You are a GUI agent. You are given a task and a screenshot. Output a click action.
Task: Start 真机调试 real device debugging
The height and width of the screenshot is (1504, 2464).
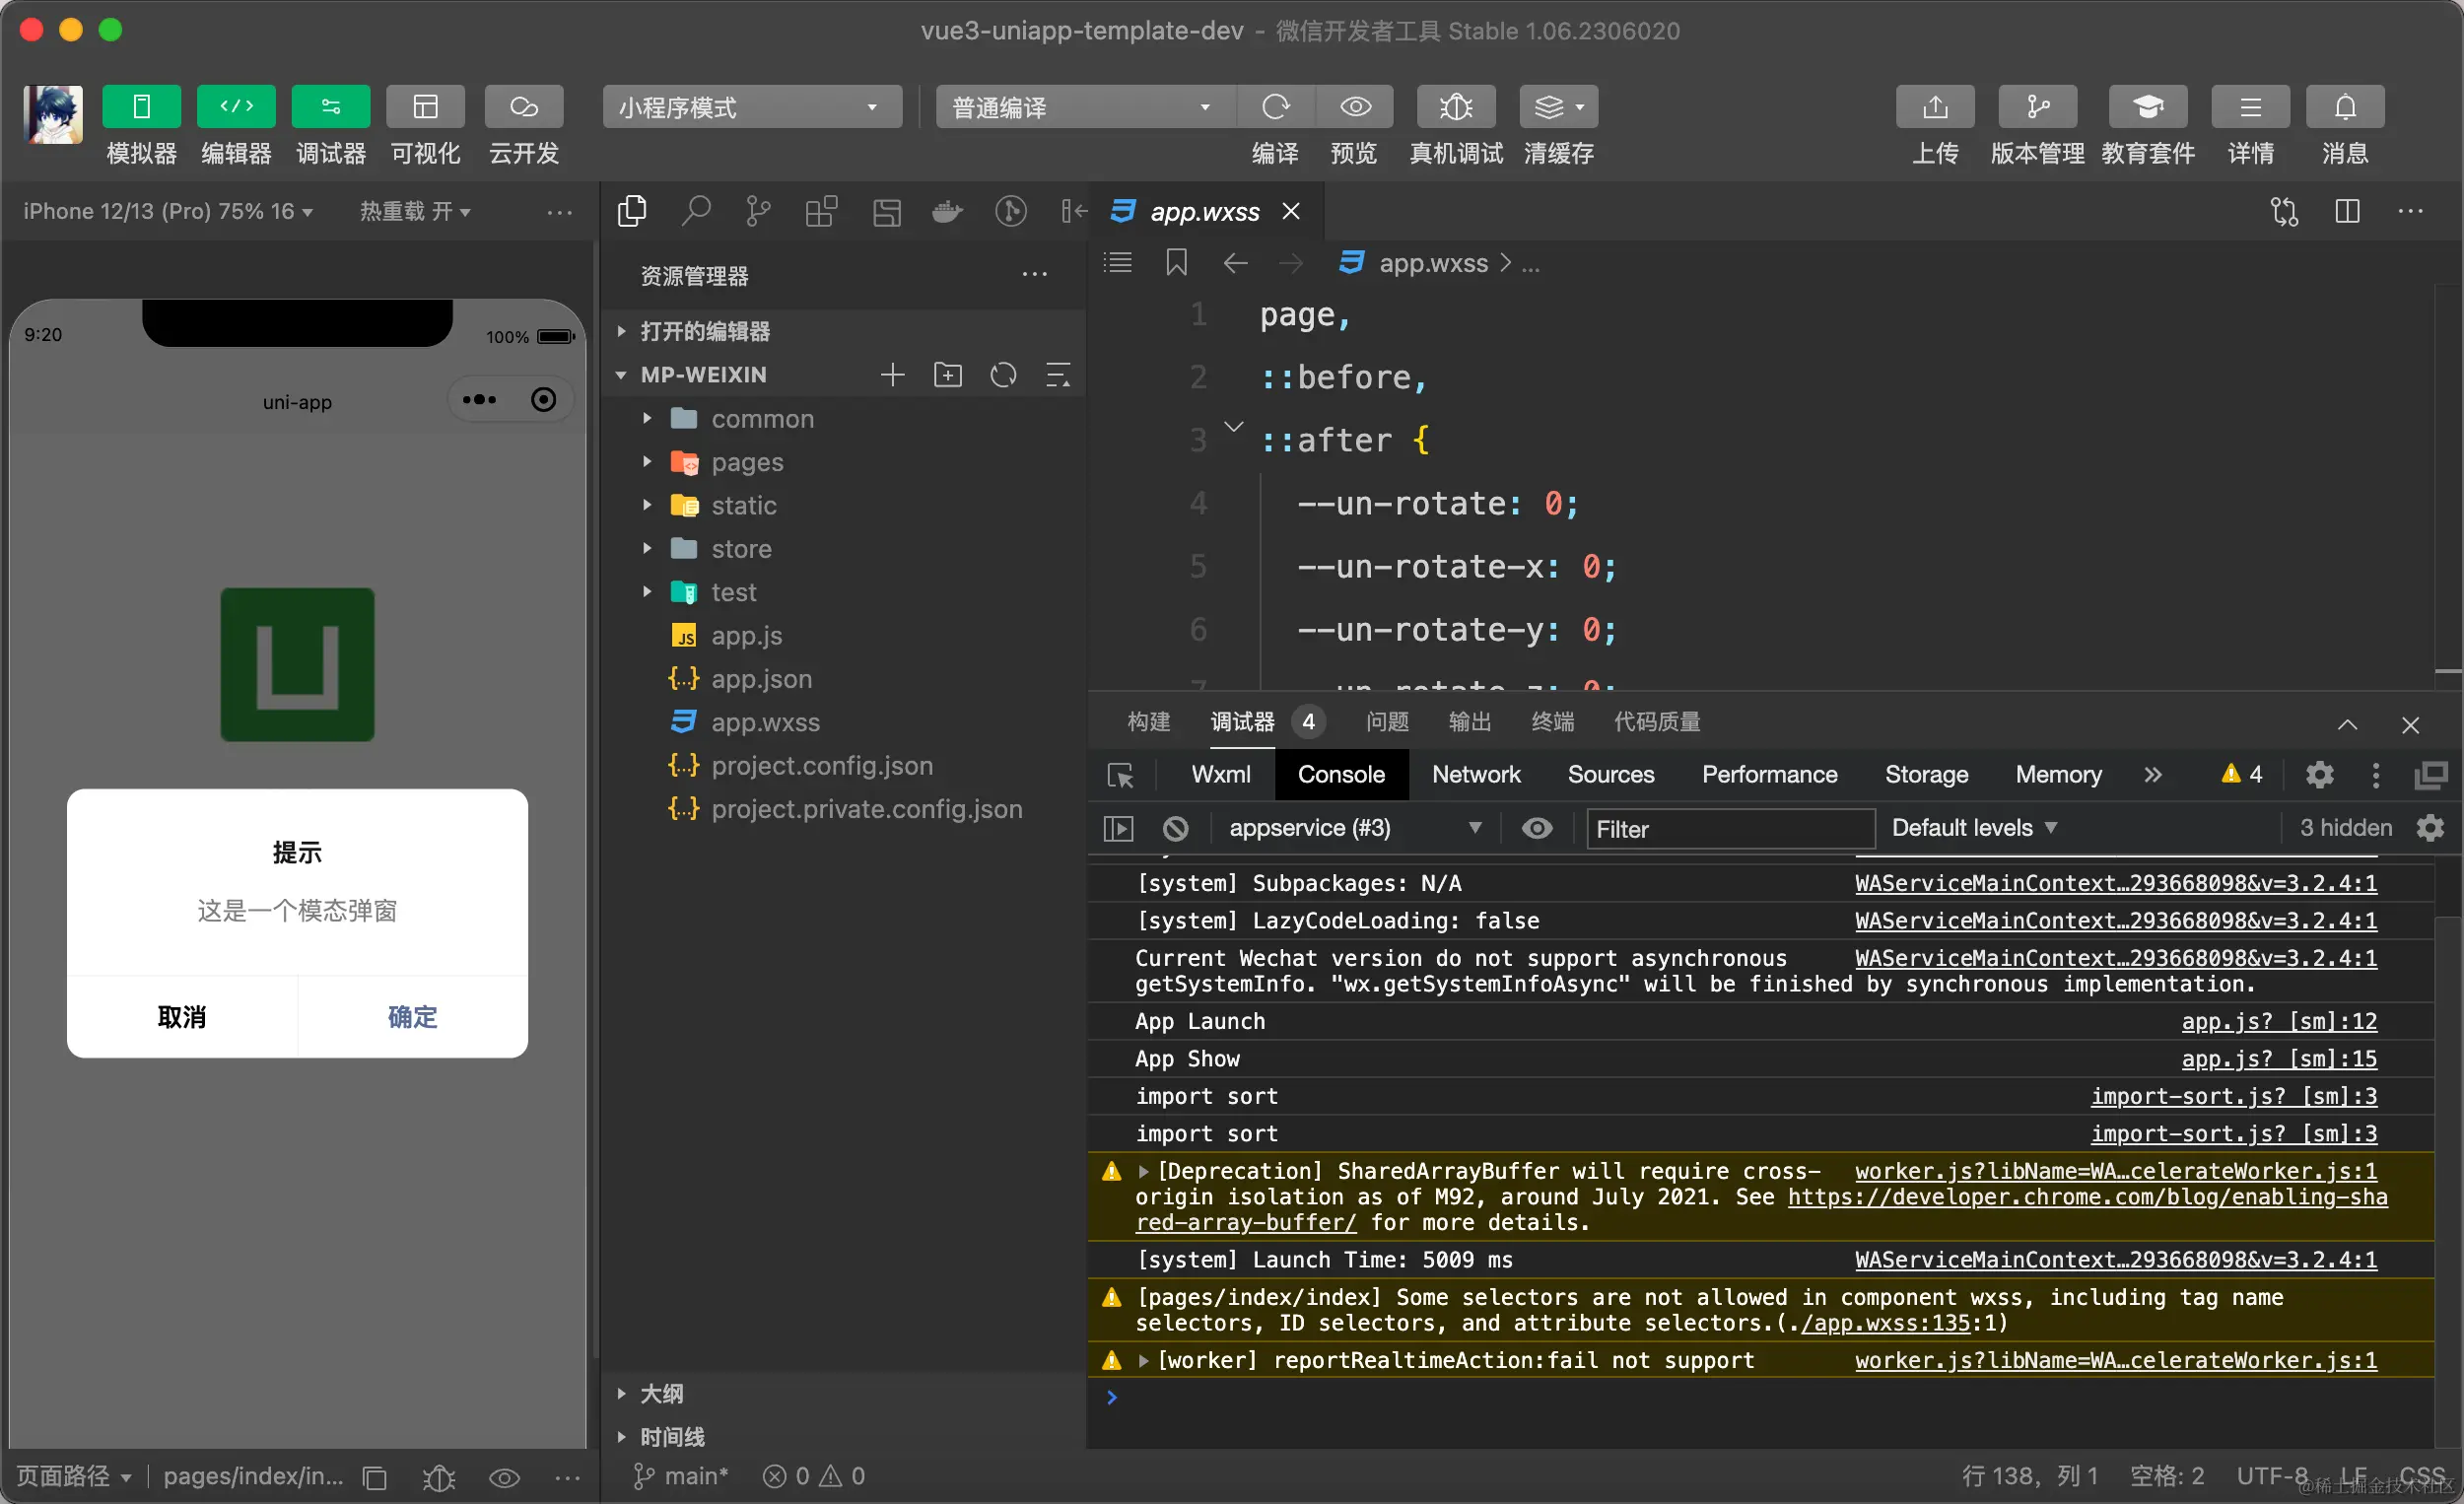click(1455, 107)
